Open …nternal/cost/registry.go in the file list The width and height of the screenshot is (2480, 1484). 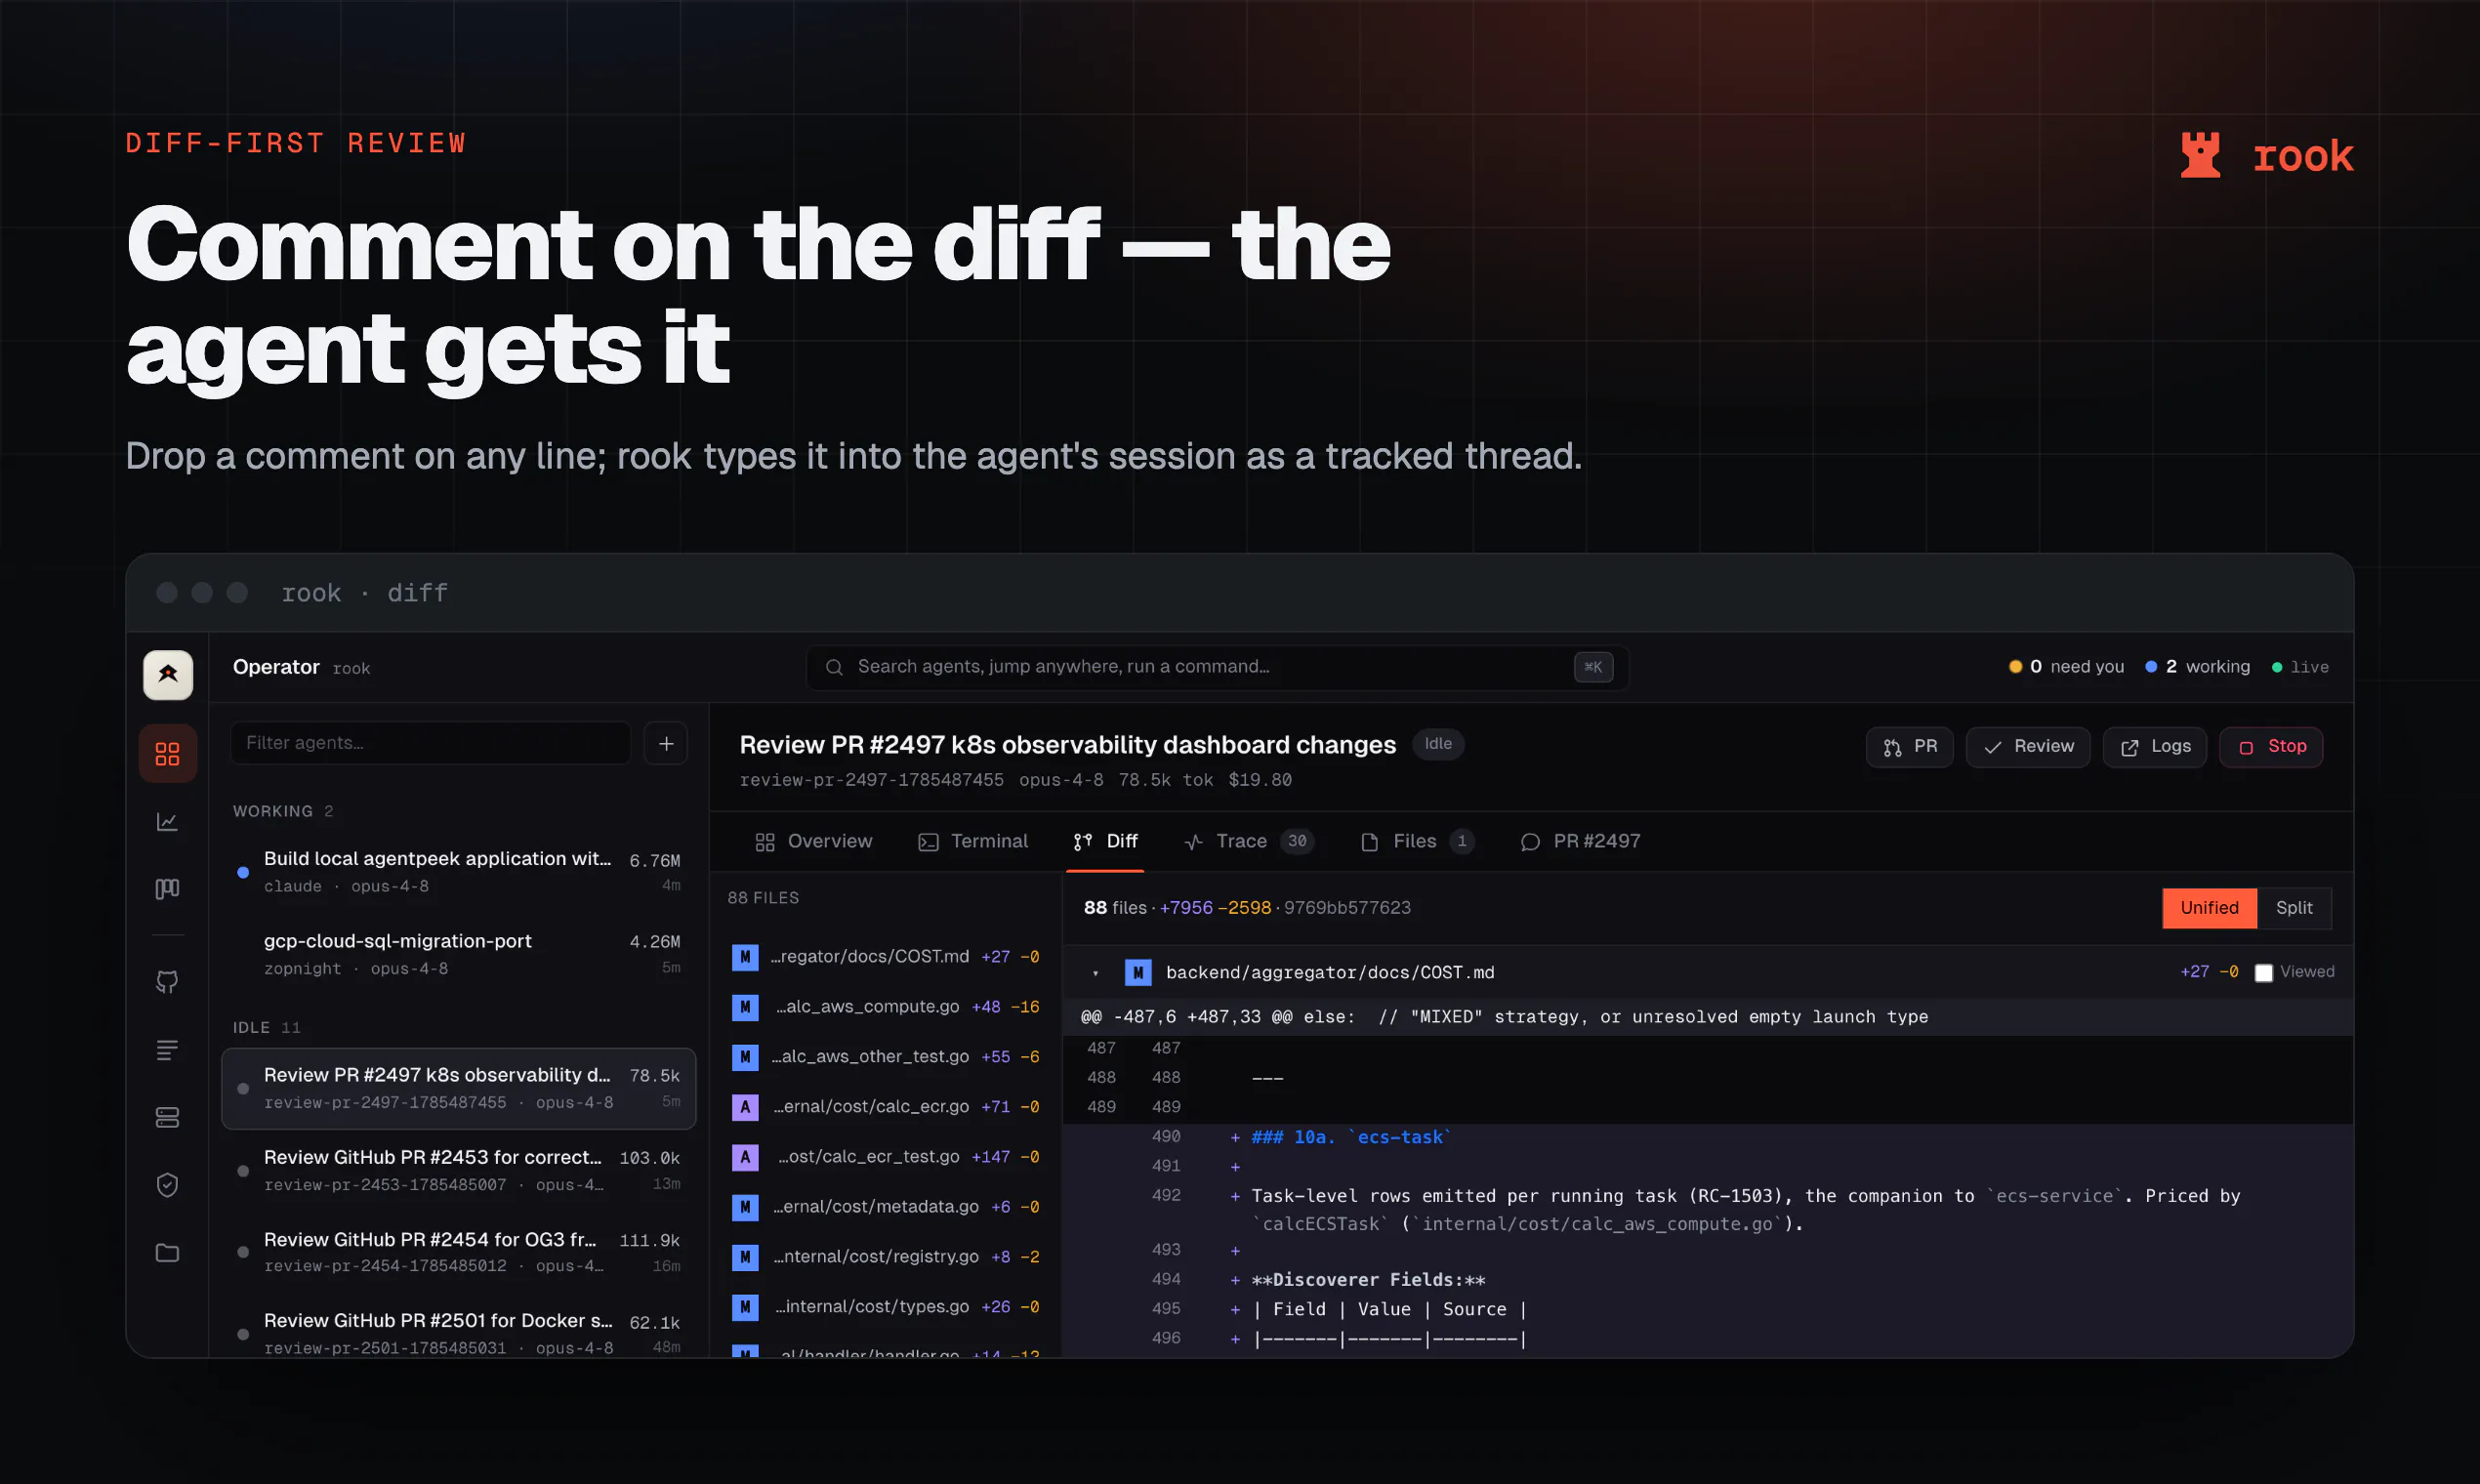click(886, 1257)
